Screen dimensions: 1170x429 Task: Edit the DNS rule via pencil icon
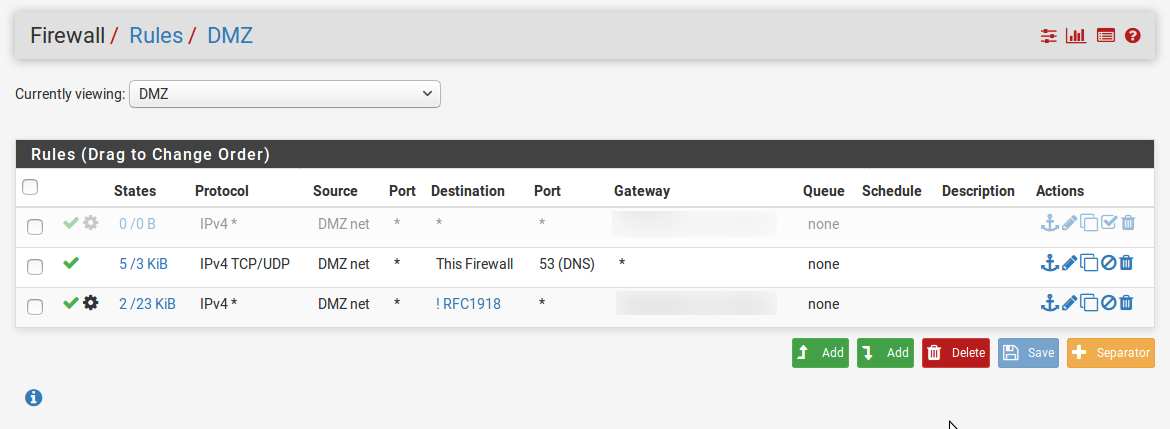pyautogui.click(x=1069, y=263)
